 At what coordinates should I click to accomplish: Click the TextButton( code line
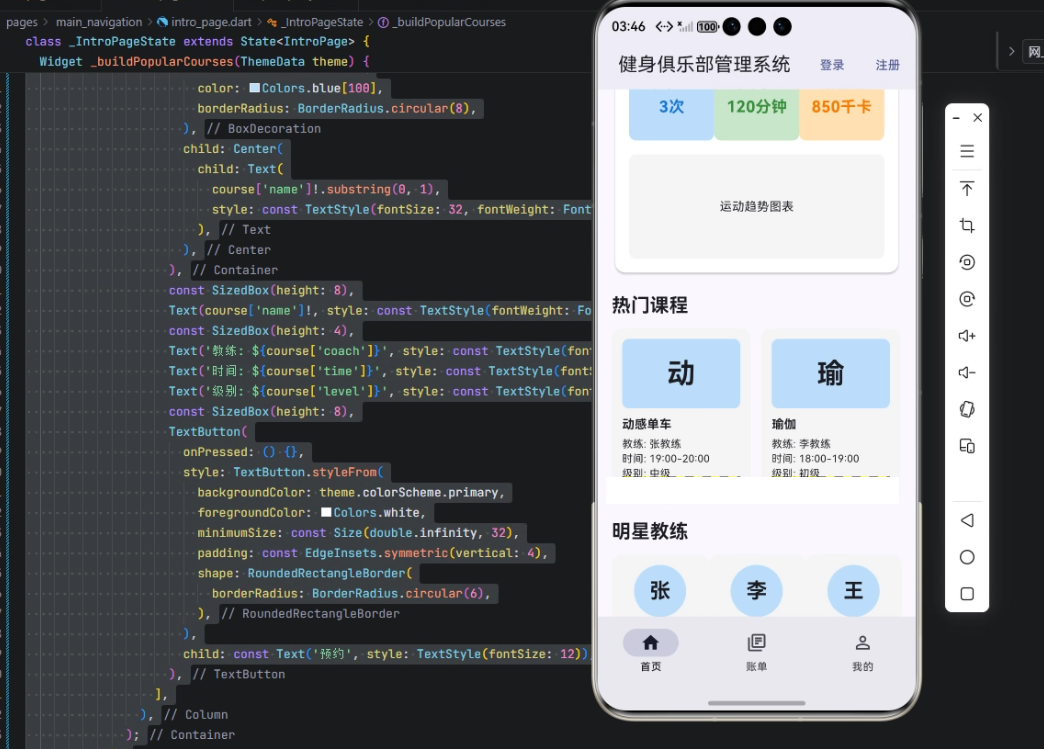click(x=208, y=431)
